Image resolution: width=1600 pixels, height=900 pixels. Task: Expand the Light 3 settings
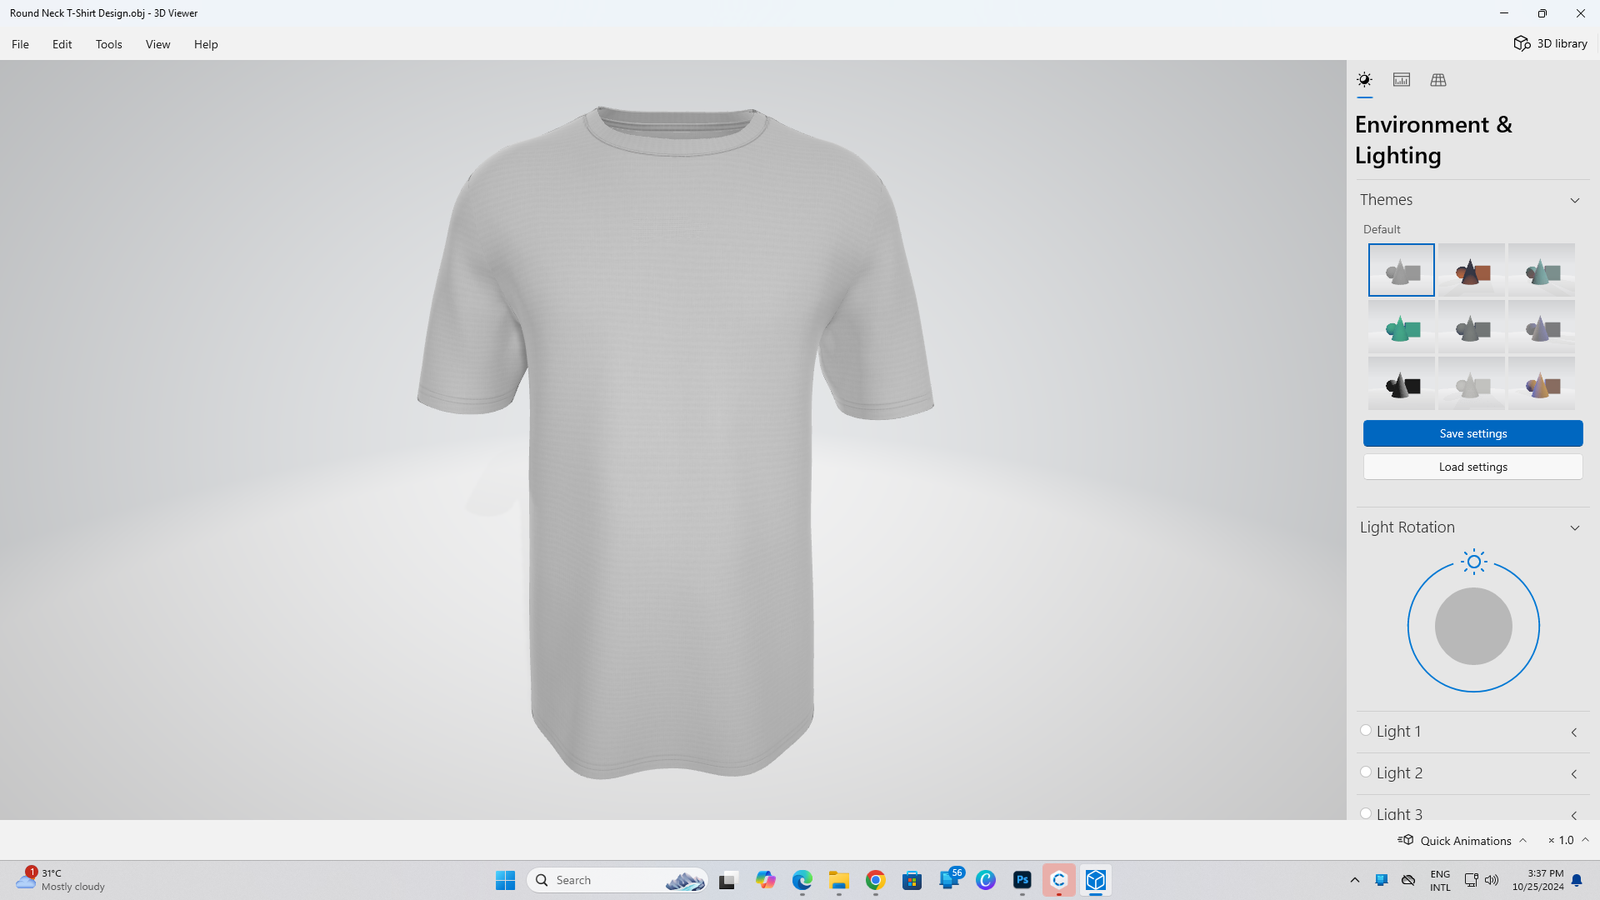1574,814
